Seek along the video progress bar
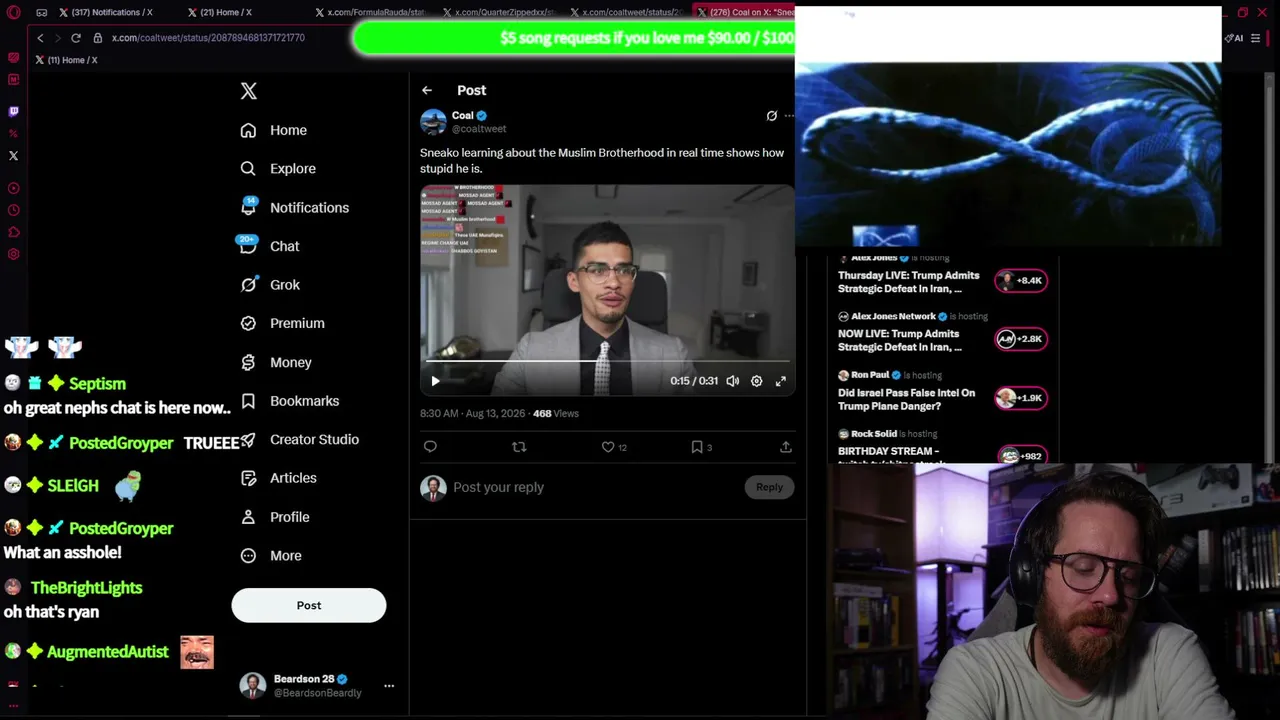Viewport: 1280px width, 720px height. click(608, 361)
